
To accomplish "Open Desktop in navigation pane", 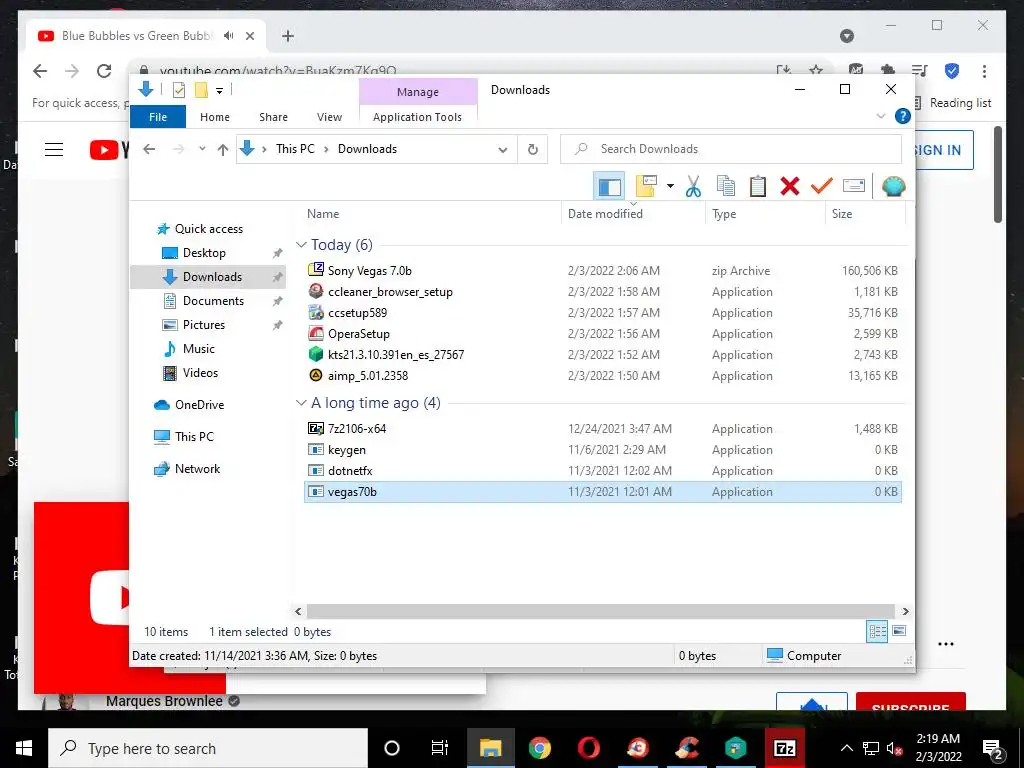I will click(204, 253).
